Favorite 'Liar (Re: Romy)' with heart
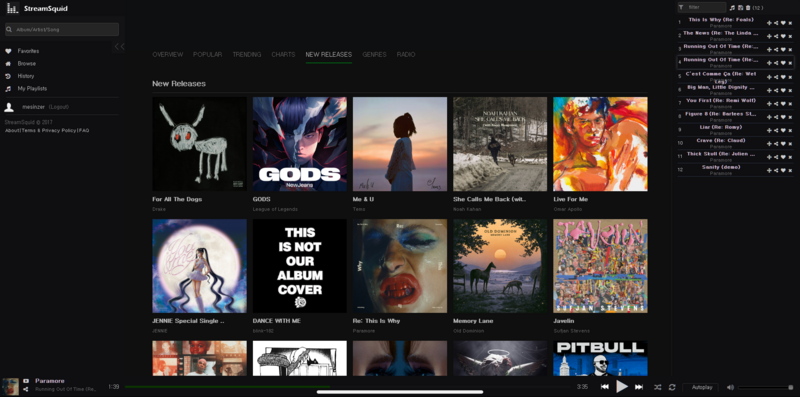The height and width of the screenshot is (397, 800). click(783, 130)
